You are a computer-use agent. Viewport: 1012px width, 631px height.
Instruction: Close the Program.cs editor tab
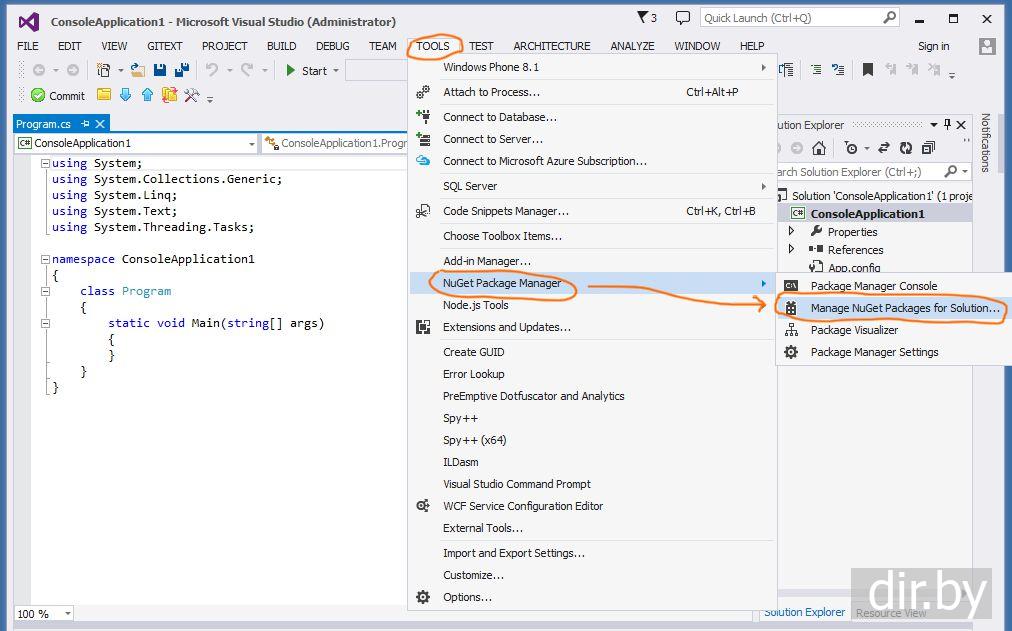[100, 124]
